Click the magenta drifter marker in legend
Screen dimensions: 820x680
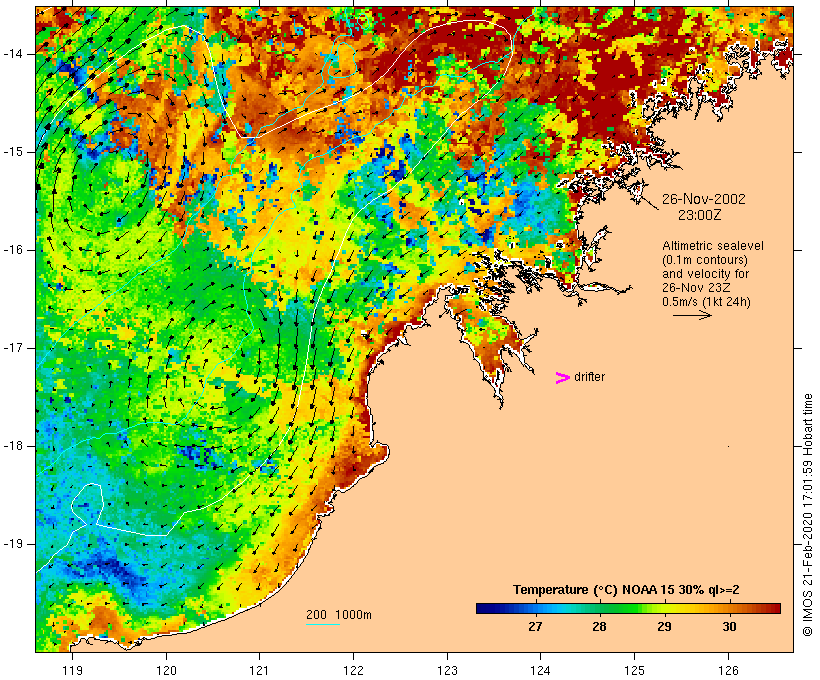(562, 378)
